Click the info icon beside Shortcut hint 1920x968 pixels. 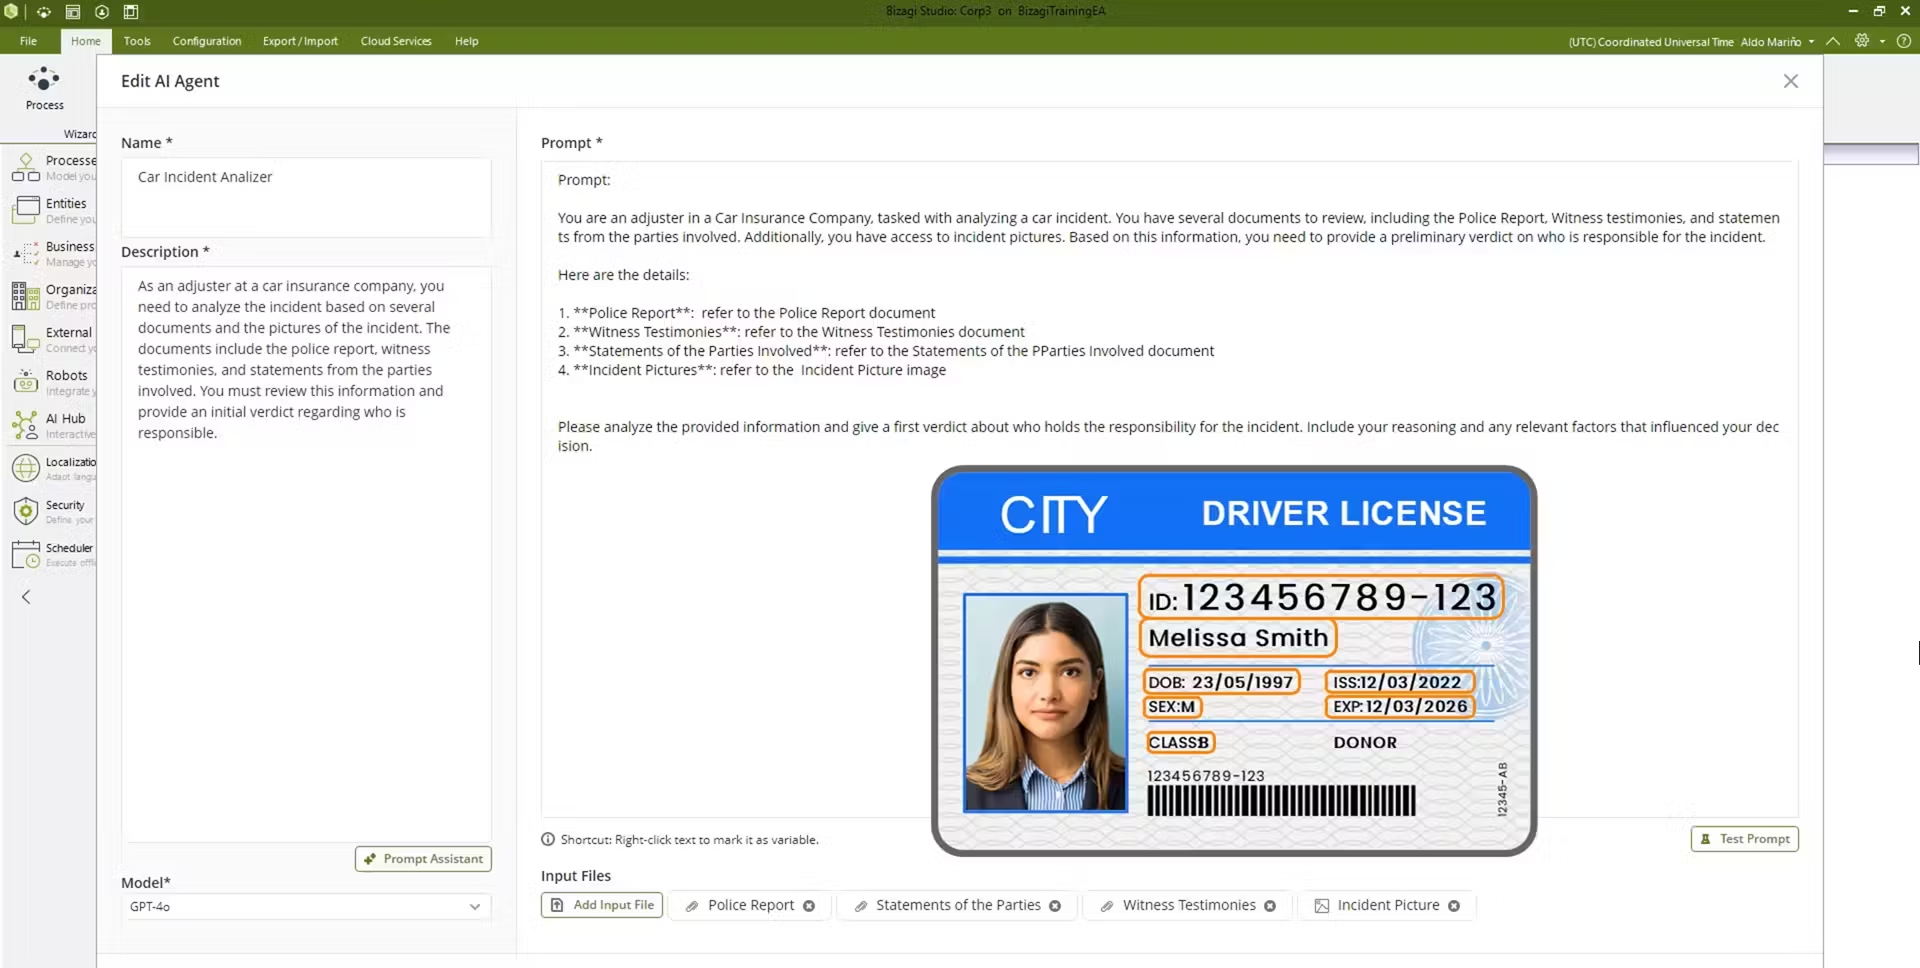(548, 840)
